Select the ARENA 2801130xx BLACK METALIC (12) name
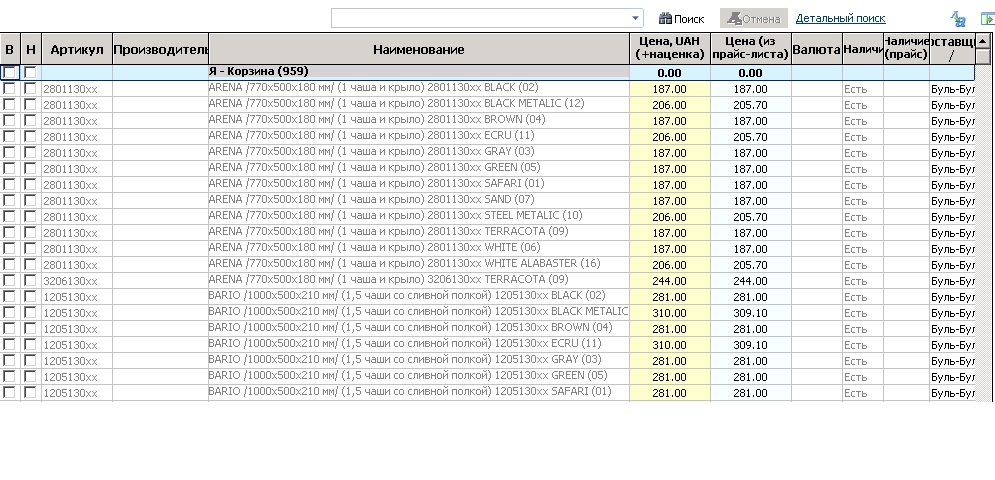995x480 pixels. pos(397,103)
